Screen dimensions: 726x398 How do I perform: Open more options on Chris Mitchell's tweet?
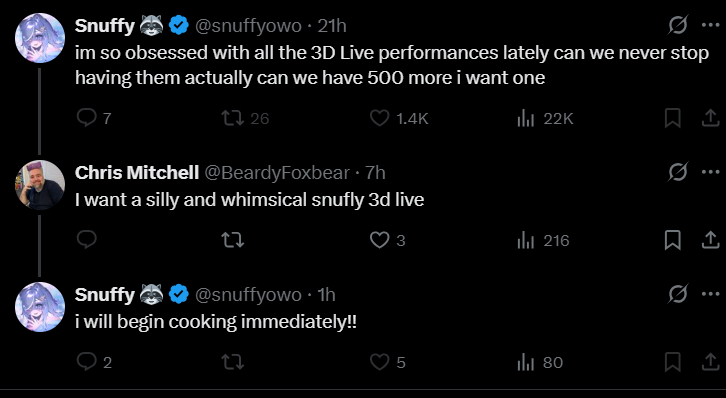(x=710, y=172)
